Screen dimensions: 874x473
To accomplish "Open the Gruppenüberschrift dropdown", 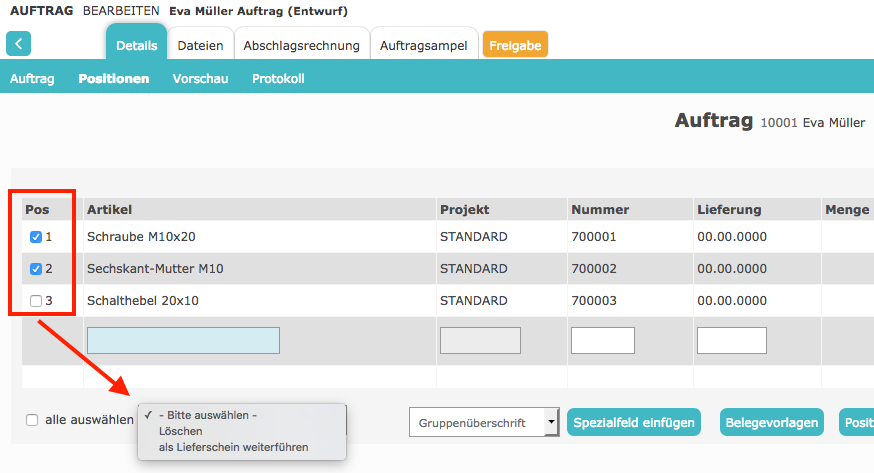I will [x=484, y=423].
